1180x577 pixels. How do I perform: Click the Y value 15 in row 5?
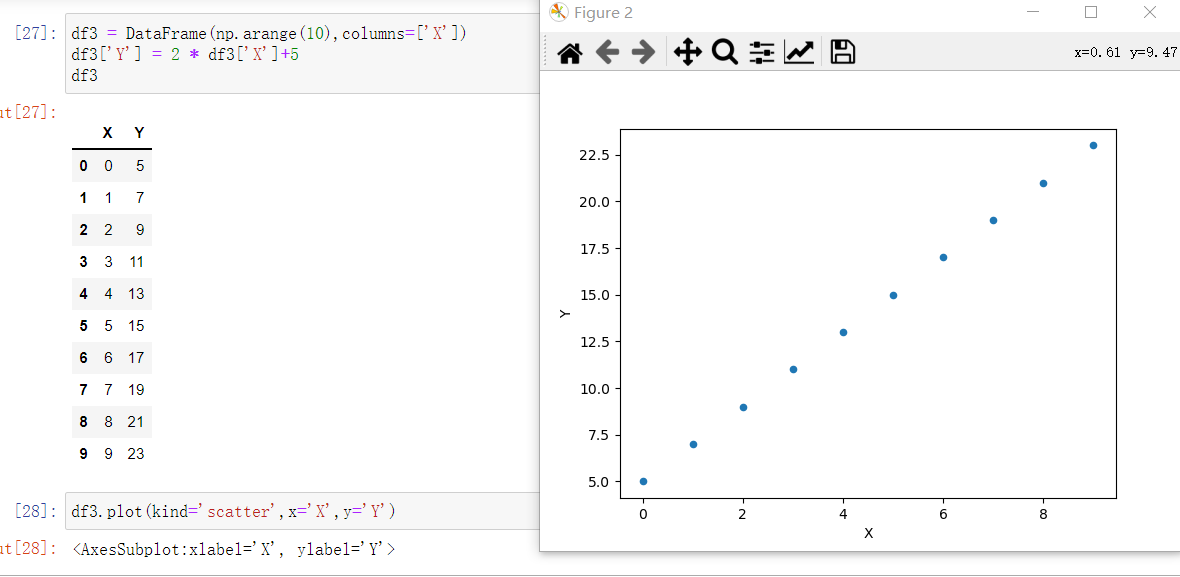click(x=136, y=326)
